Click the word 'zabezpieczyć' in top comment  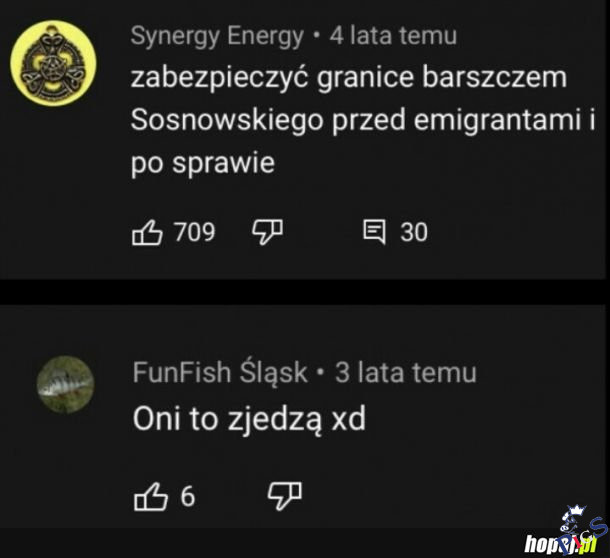click(220, 78)
